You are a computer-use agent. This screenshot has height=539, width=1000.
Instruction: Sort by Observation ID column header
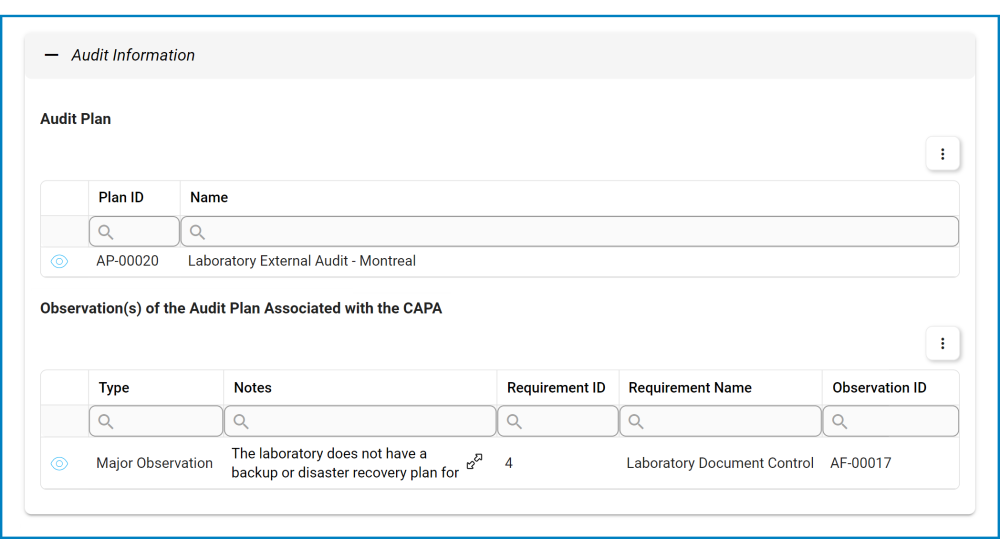coord(879,388)
